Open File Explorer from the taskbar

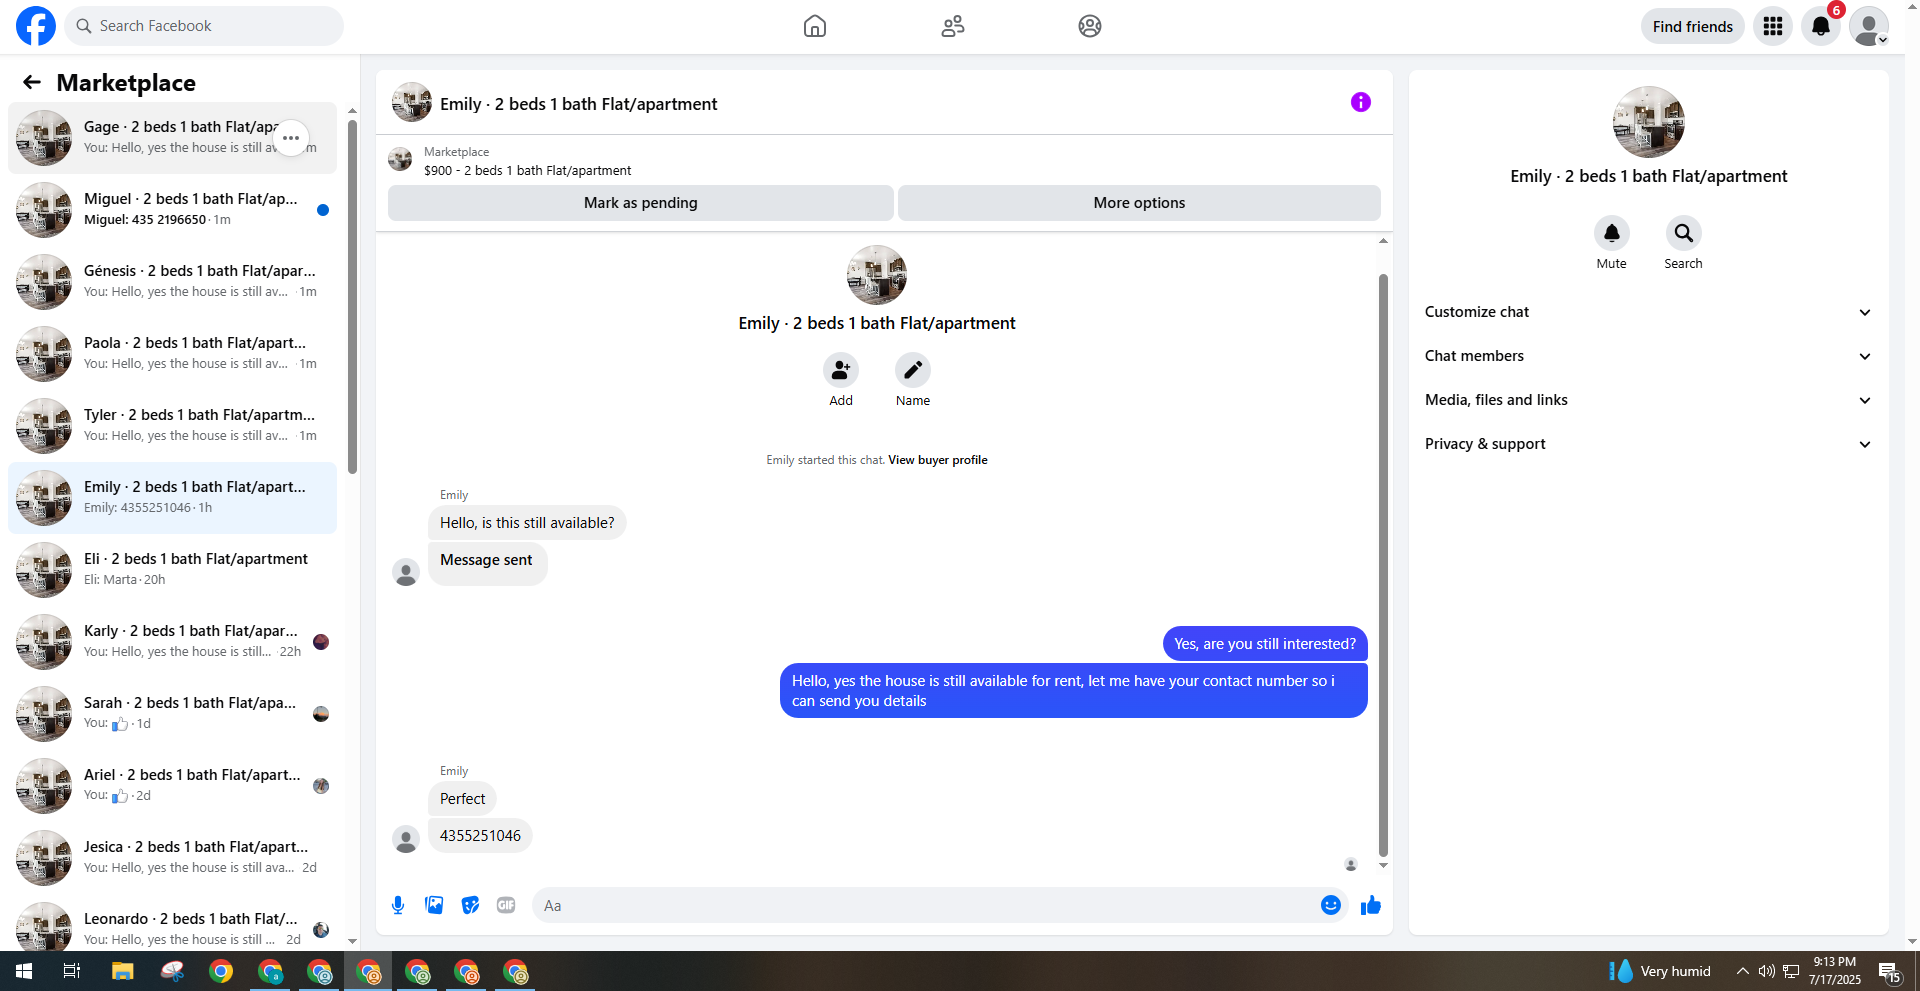pyautogui.click(x=122, y=971)
